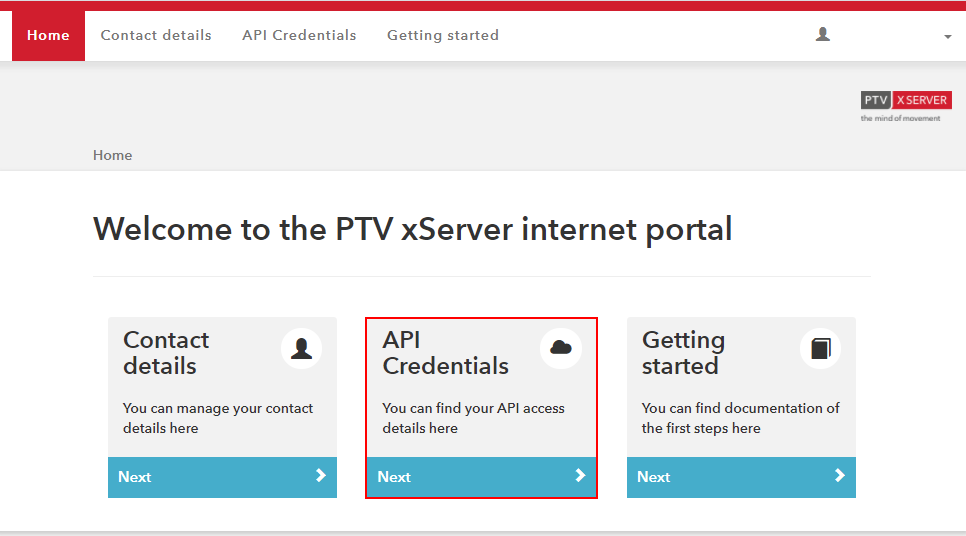Click the PTV xServer logo
This screenshot has width=966, height=536.
point(906,100)
